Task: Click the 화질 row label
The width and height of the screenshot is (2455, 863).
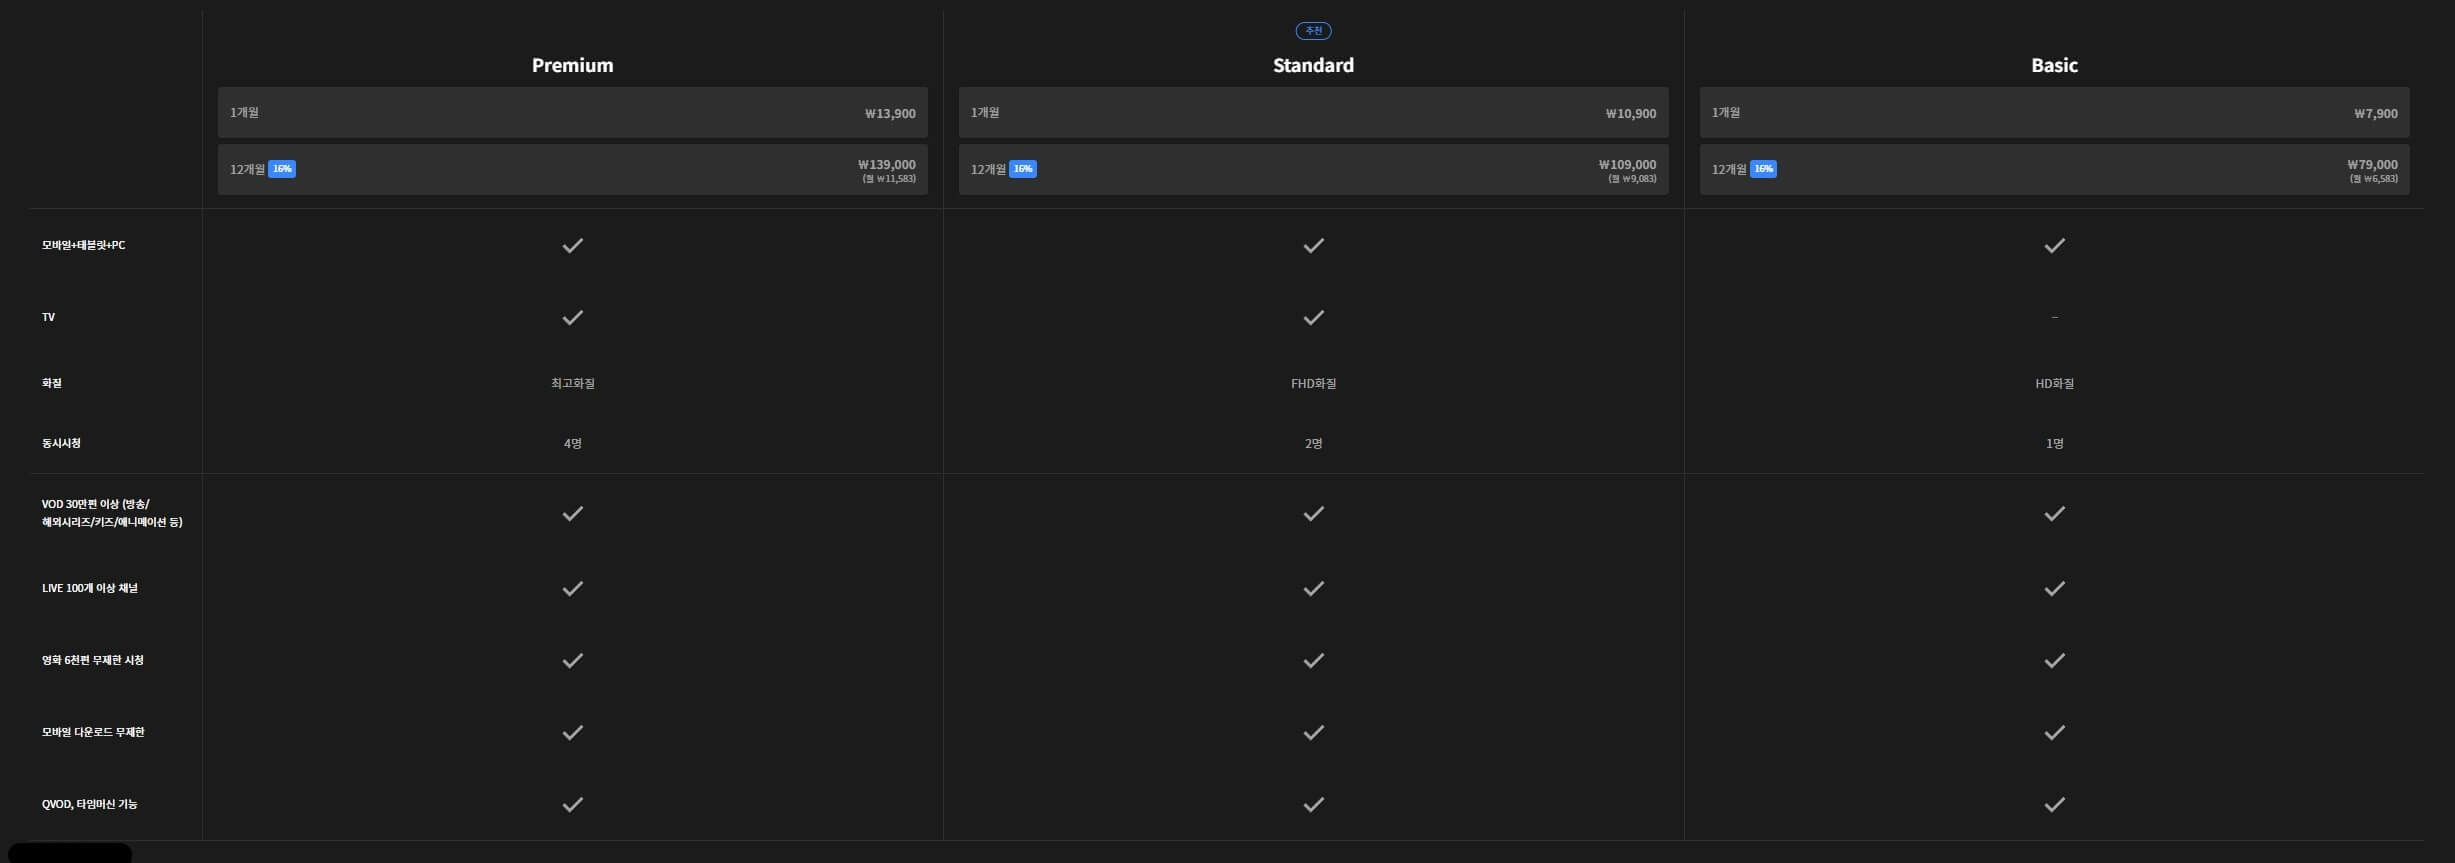Action: [x=52, y=383]
